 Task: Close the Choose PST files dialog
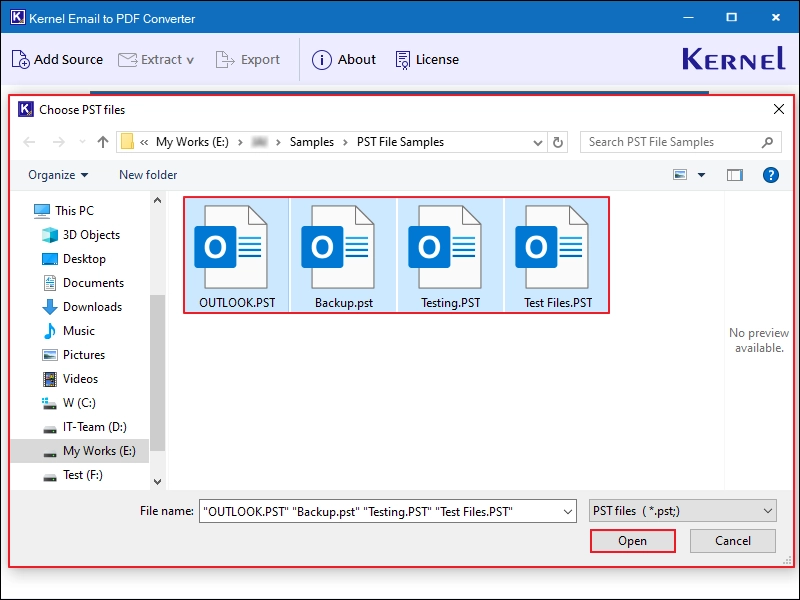coord(779,109)
